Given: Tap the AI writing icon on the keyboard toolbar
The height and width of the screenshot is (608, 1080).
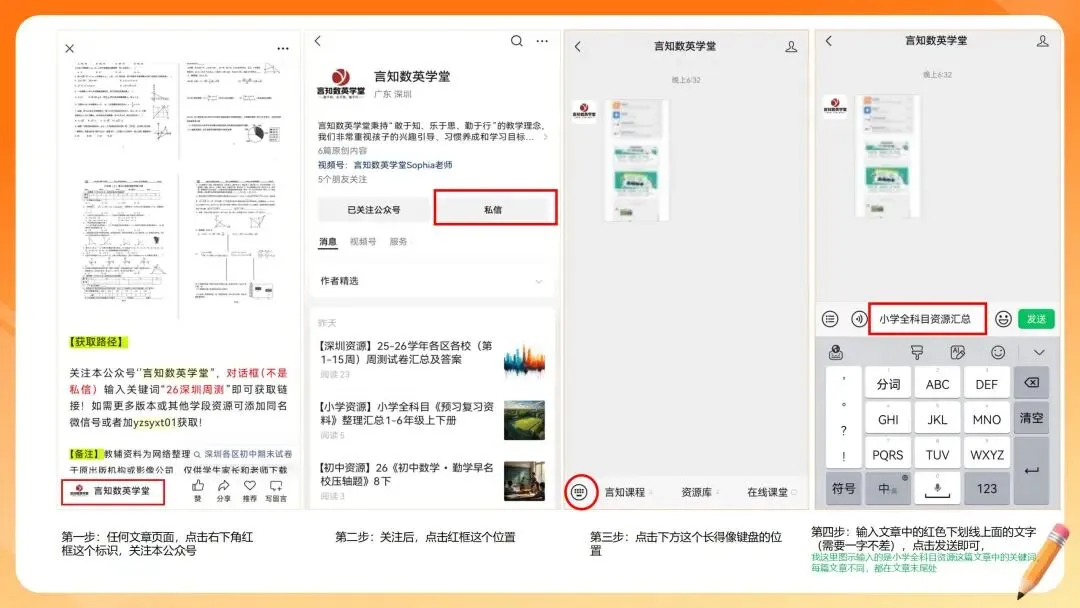Looking at the screenshot, I should [x=957, y=353].
